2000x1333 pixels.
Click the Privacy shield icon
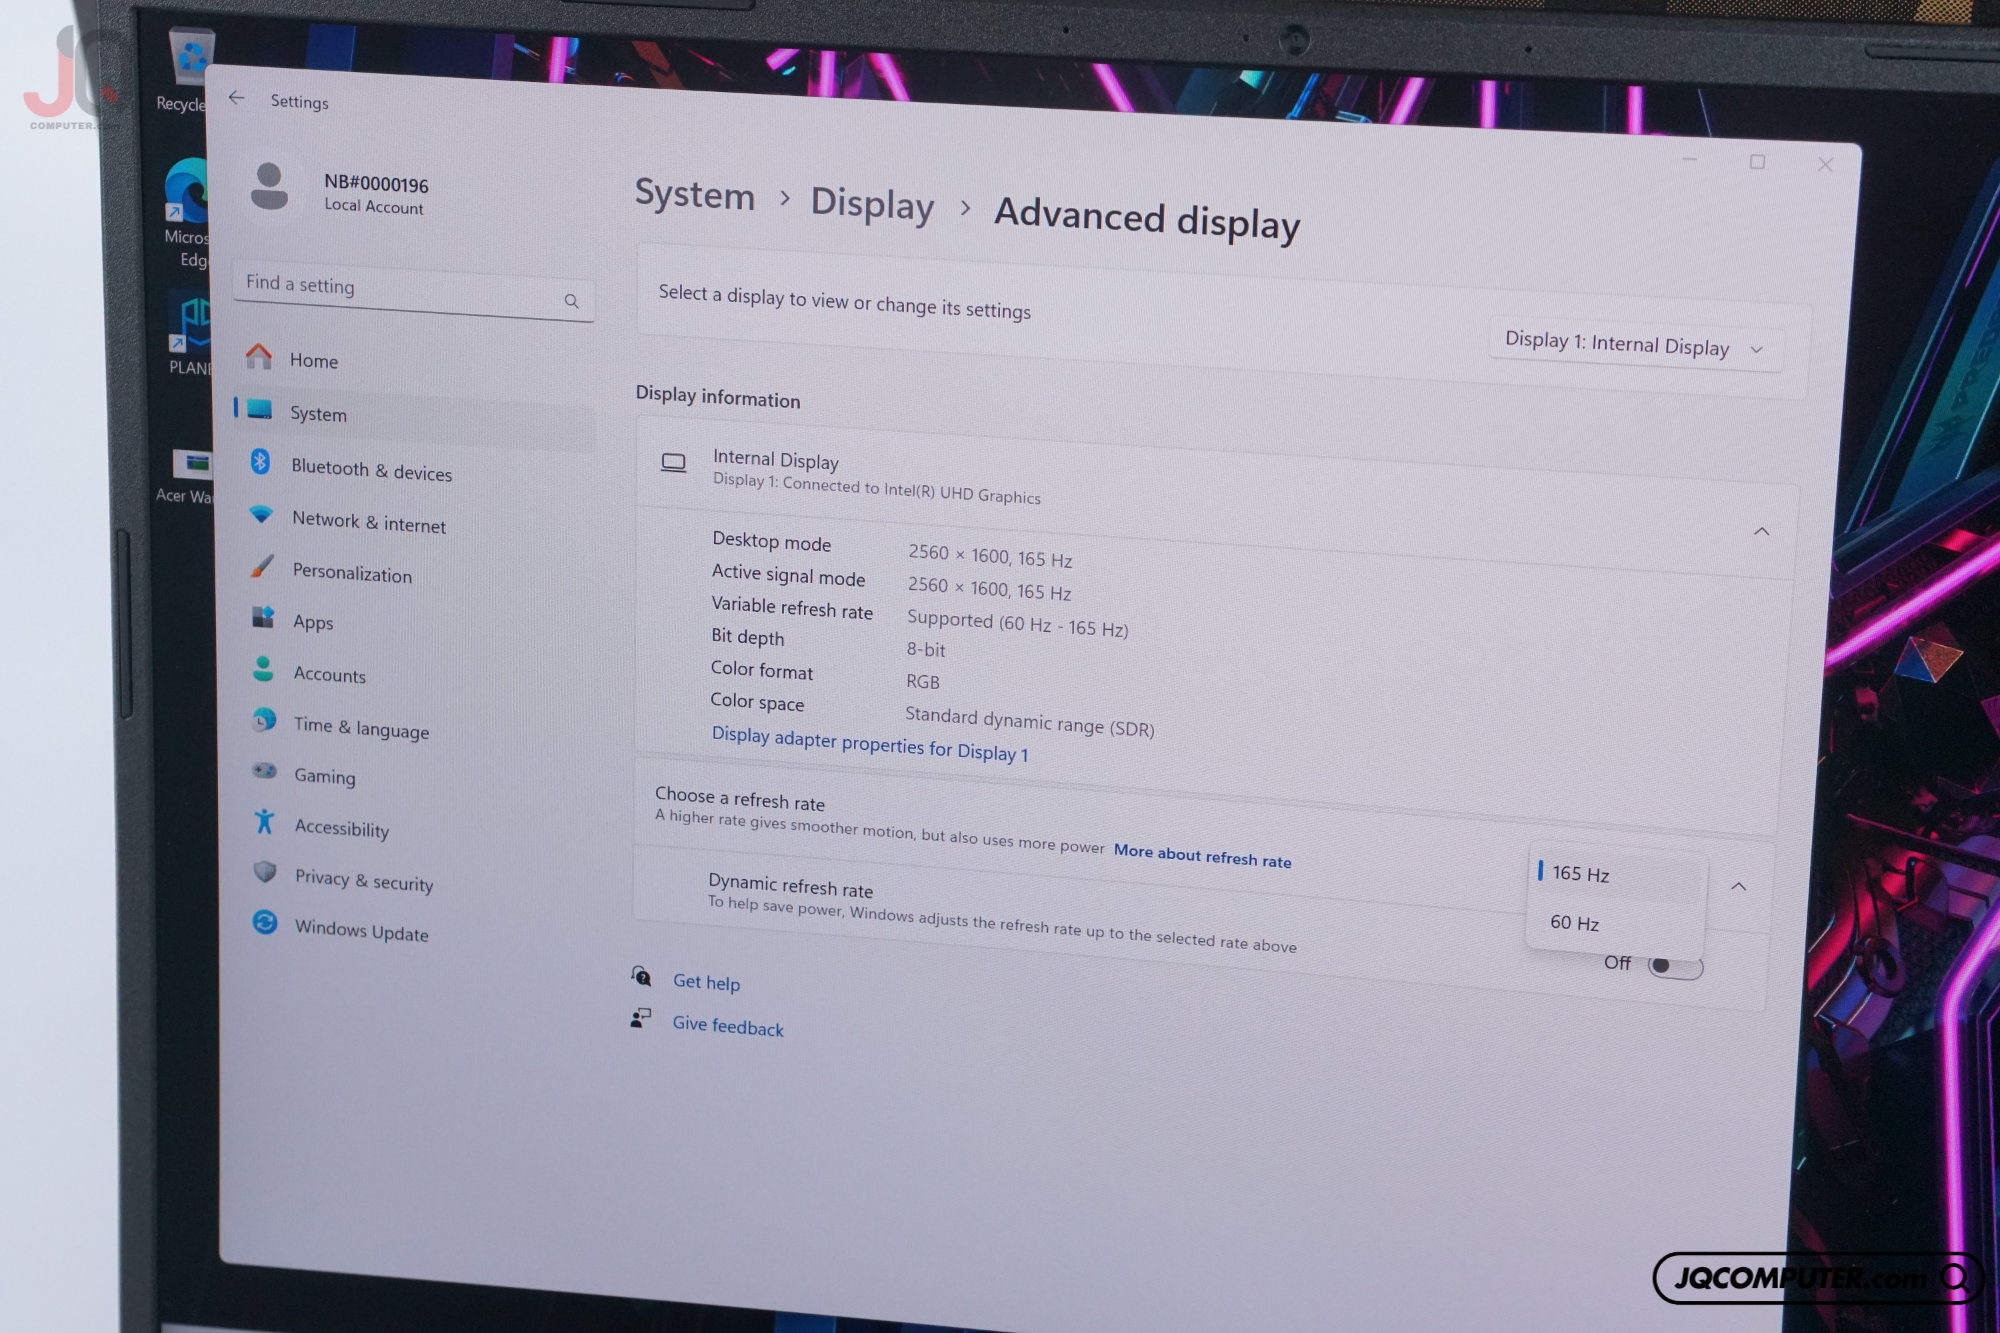tap(265, 872)
